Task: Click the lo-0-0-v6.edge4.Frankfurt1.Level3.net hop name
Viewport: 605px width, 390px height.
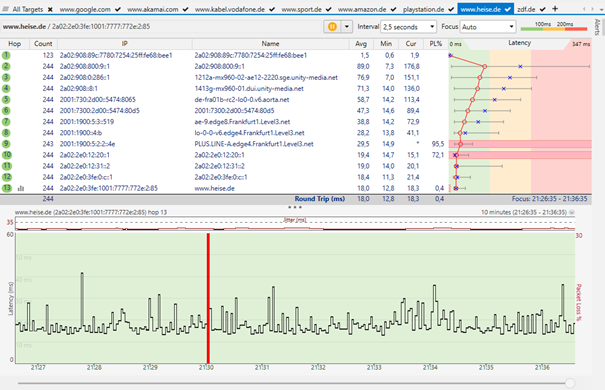Action: (249, 133)
